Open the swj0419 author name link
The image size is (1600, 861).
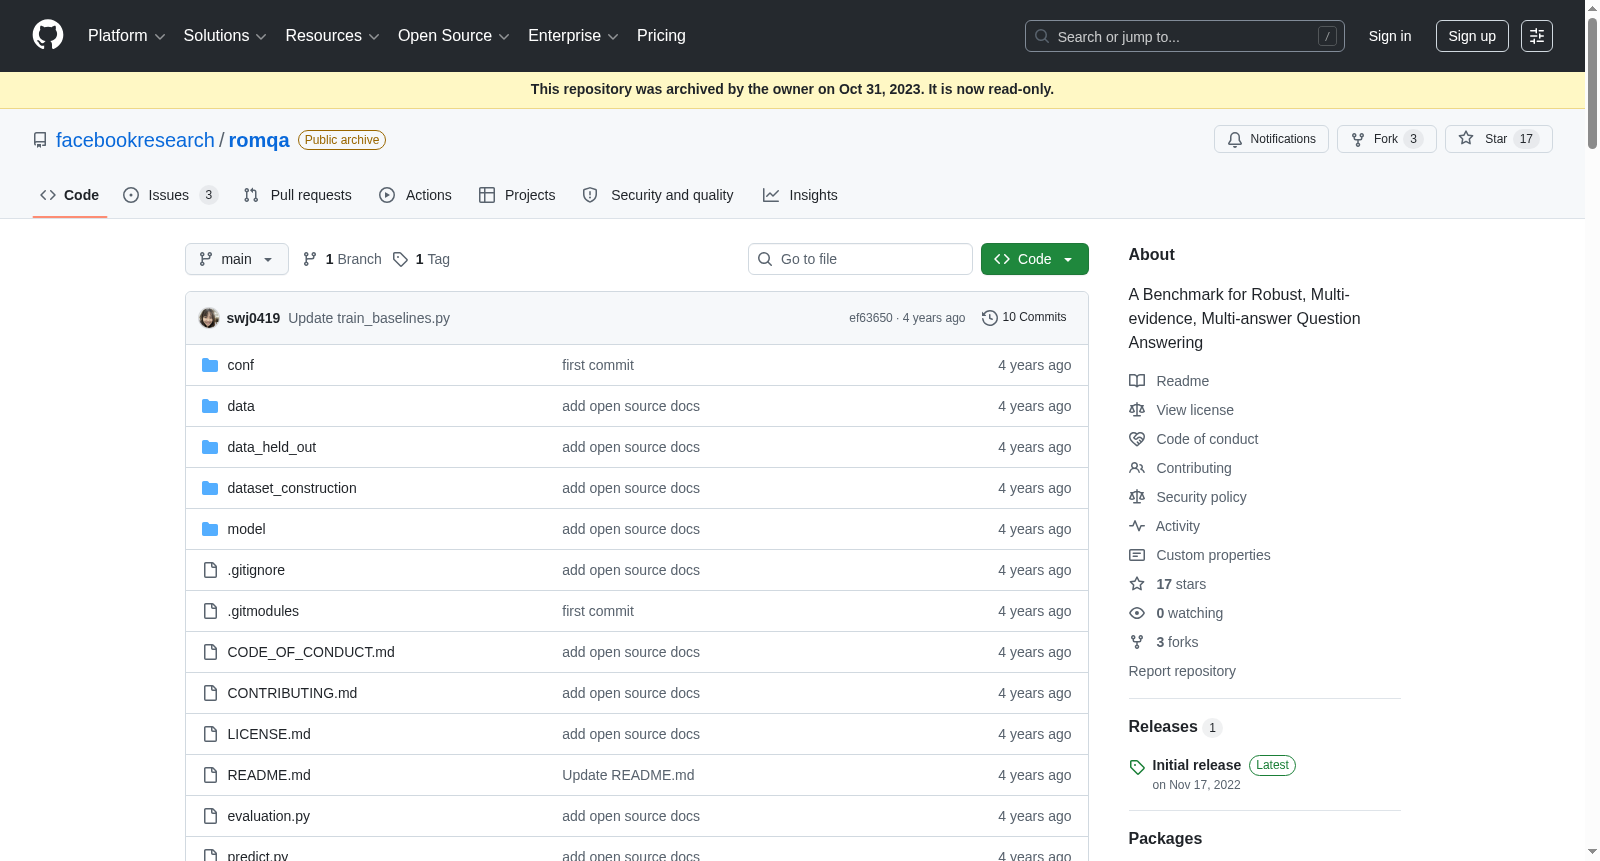253,318
